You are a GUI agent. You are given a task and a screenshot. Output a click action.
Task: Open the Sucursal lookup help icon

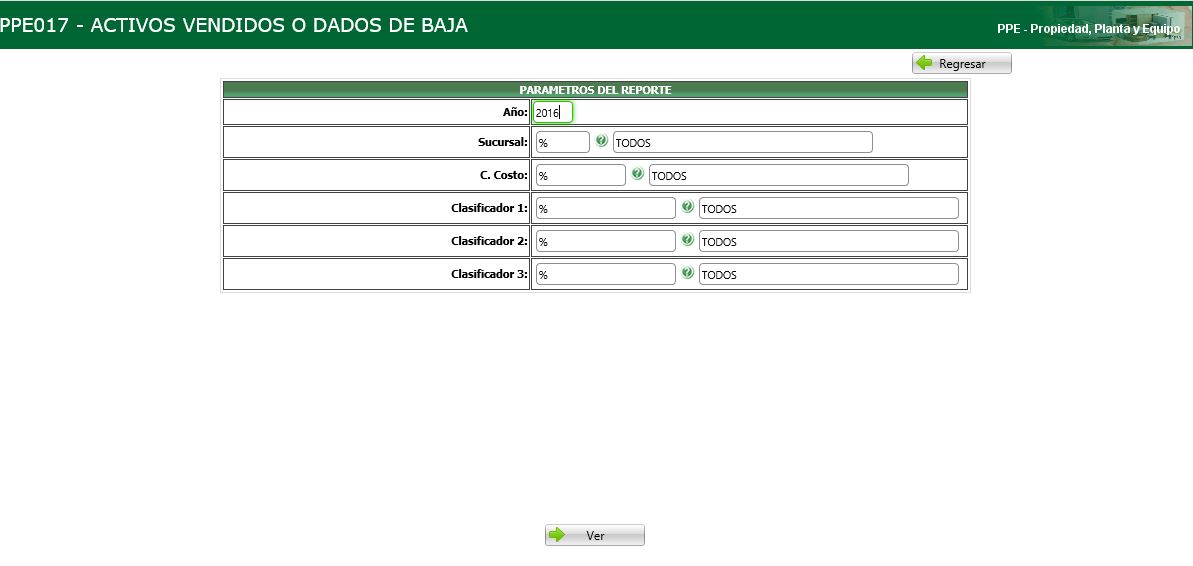point(602,141)
